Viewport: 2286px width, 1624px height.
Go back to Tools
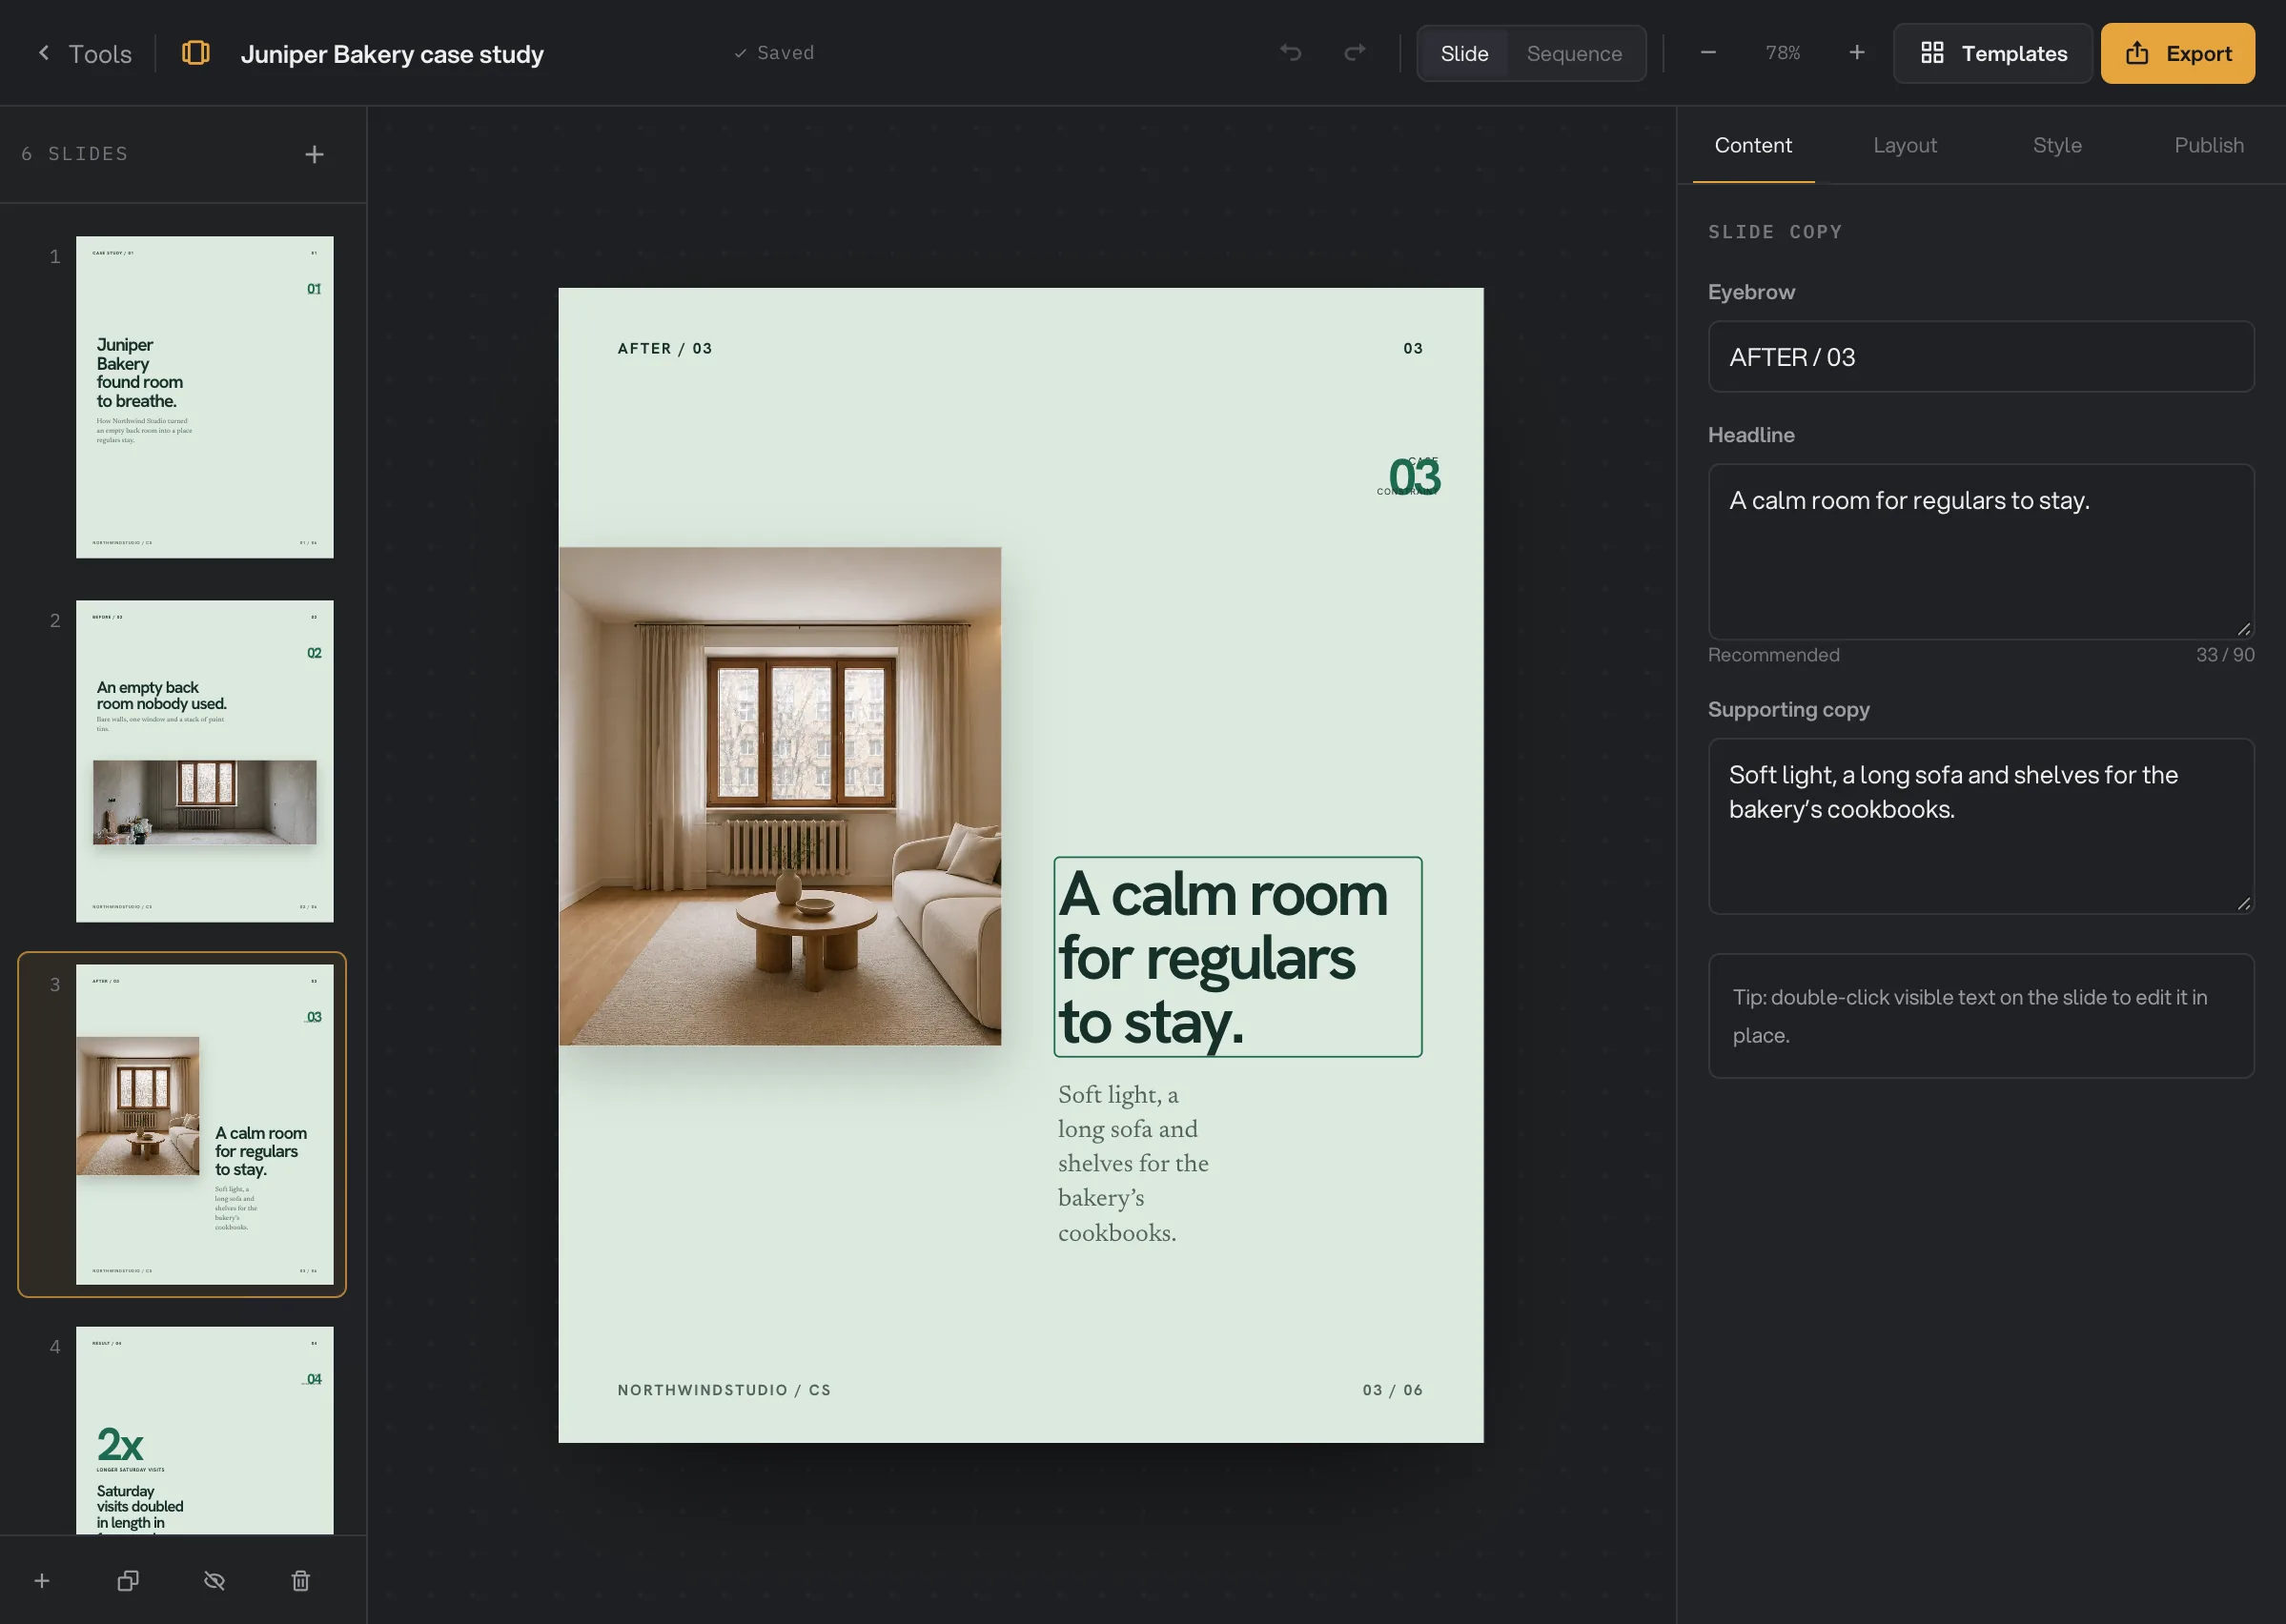click(x=84, y=53)
